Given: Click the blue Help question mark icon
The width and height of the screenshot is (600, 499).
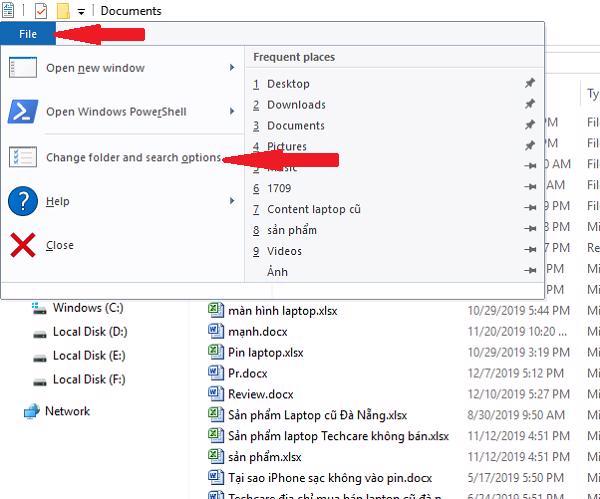Looking at the screenshot, I should (23, 201).
